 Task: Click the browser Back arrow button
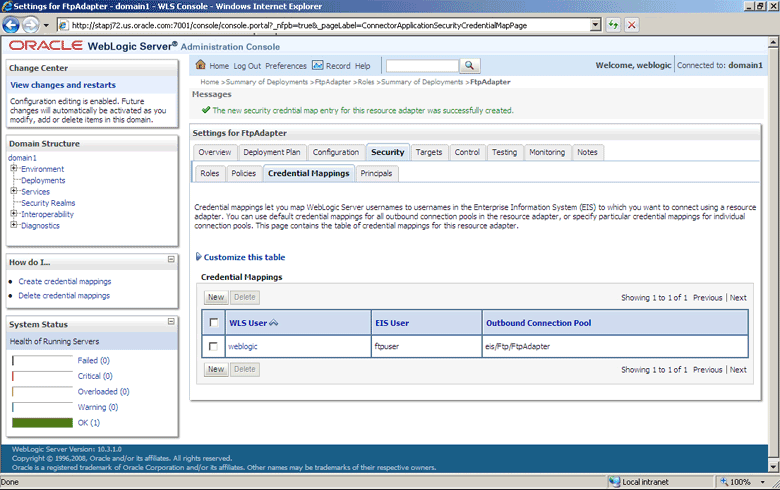point(13,24)
